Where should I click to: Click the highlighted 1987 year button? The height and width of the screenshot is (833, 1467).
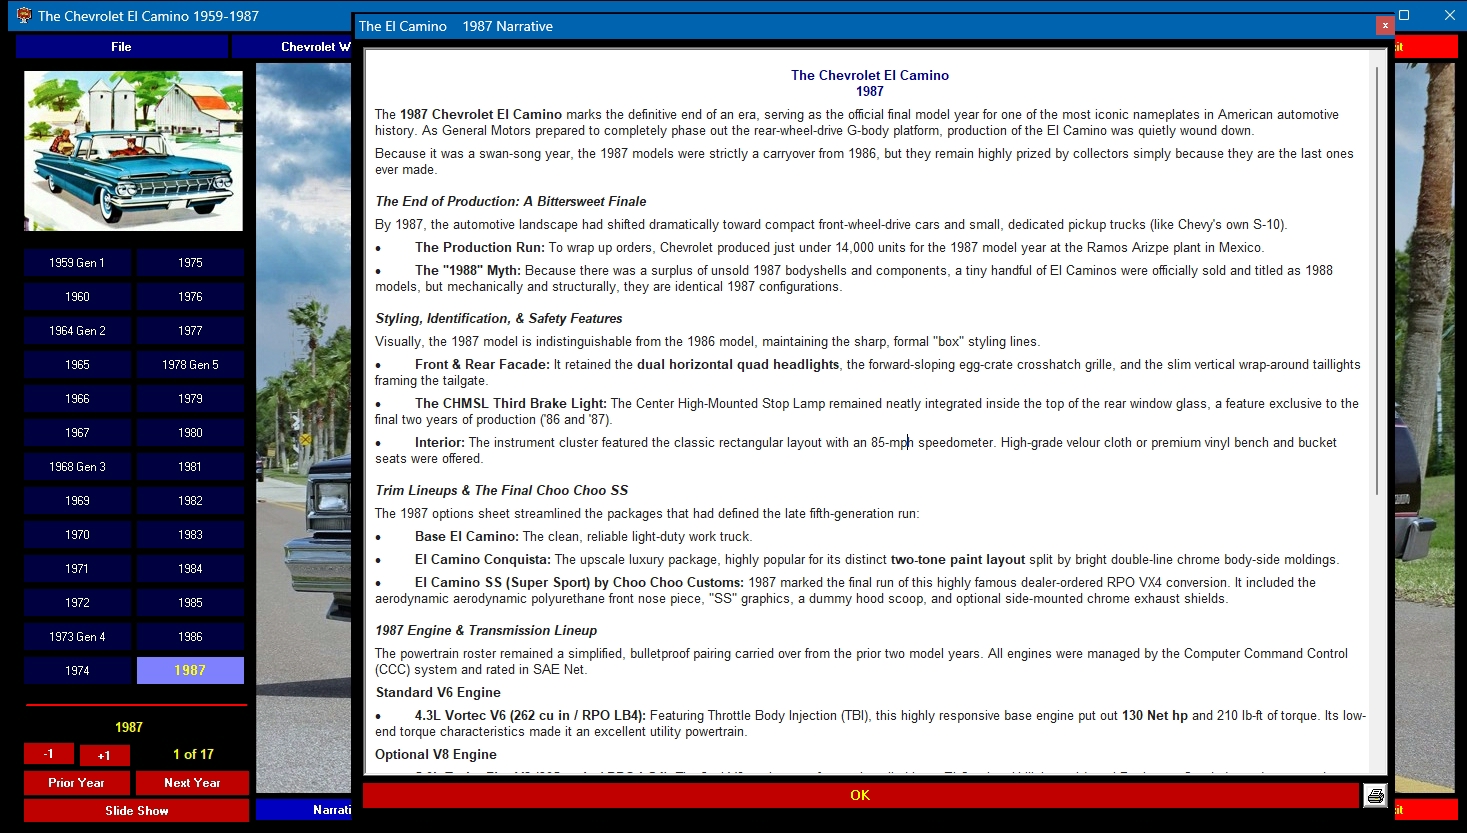[190, 671]
